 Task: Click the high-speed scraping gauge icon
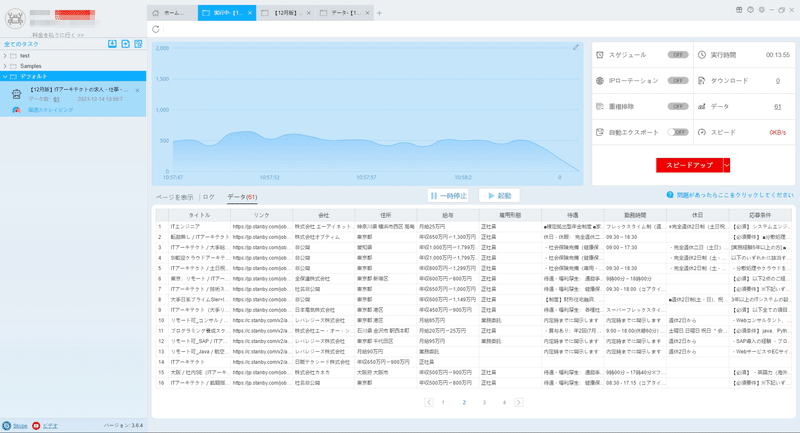(16, 110)
